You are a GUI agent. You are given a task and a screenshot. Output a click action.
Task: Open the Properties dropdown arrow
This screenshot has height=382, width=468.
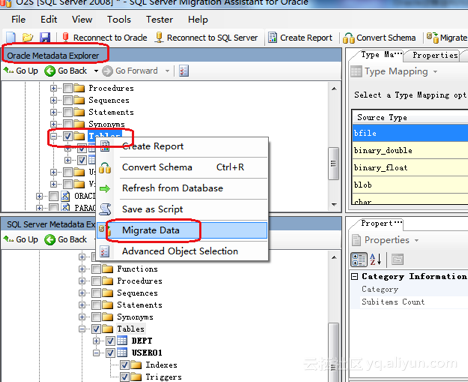click(x=416, y=240)
